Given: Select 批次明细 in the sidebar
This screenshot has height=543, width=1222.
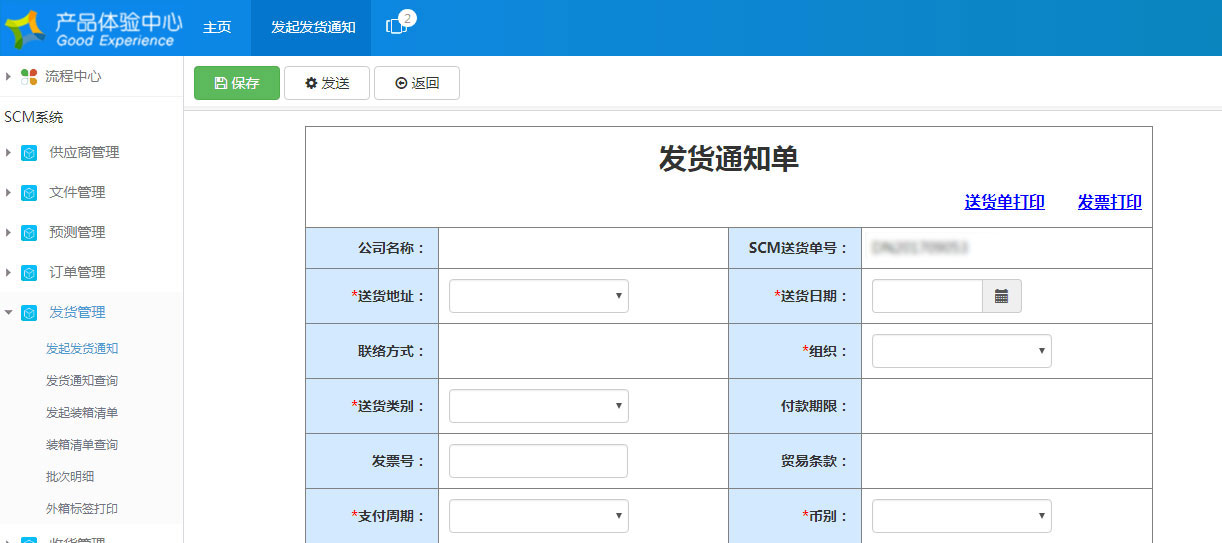Looking at the screenshot, I should [70, 477].
